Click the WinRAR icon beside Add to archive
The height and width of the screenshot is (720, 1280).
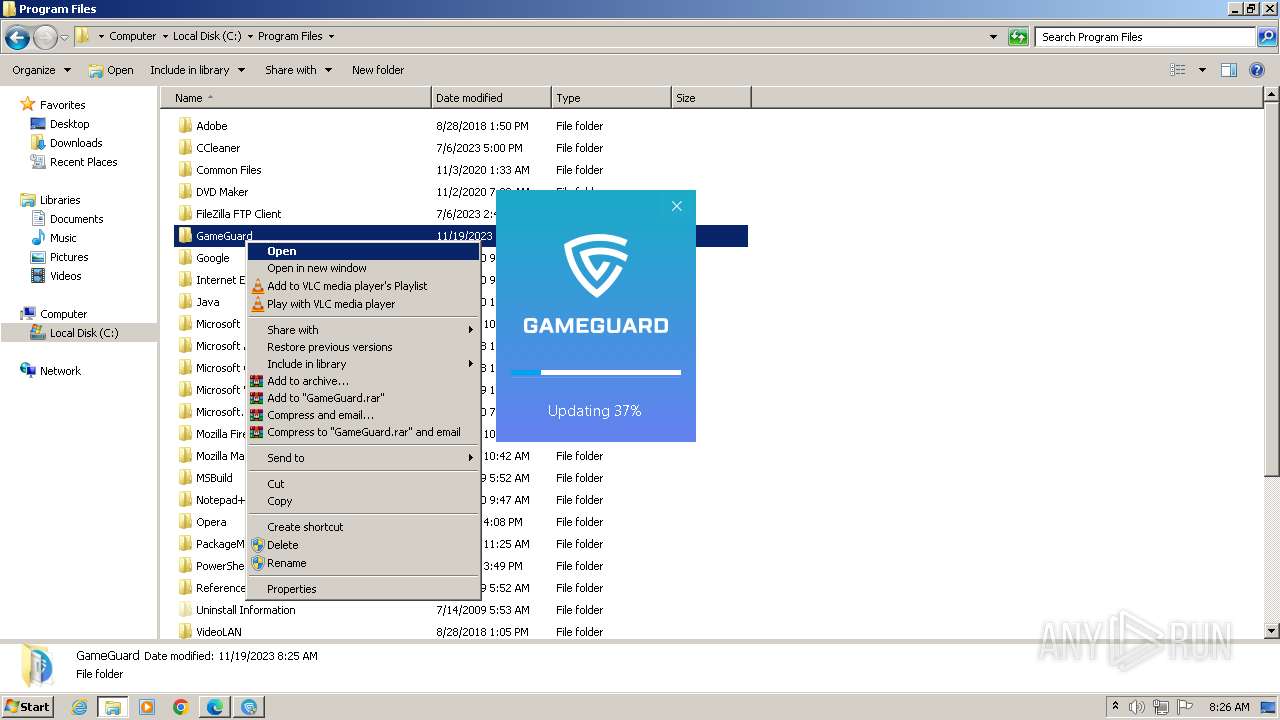[x=257, y=381]
